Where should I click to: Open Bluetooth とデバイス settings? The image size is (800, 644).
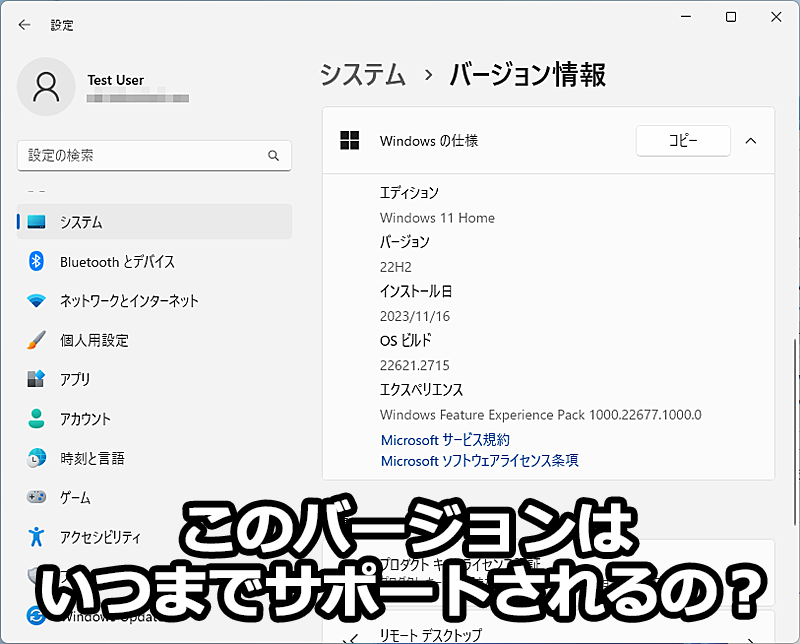pyautogui.click(x=116, y=262)
